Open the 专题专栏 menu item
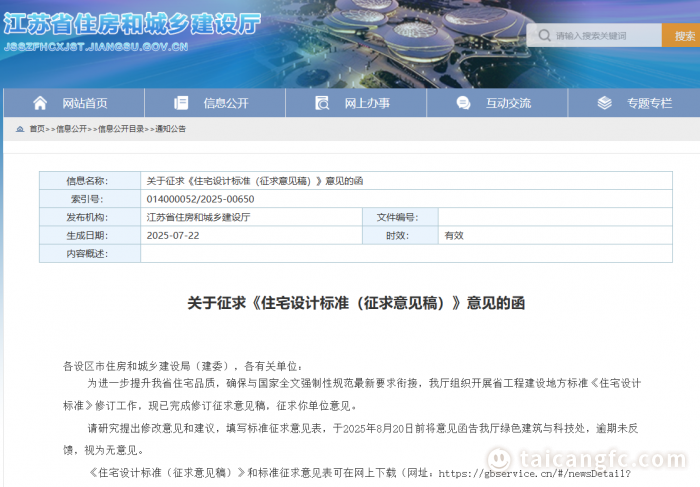Viewport: 700px width, 487px height. [x=649, y=103]
